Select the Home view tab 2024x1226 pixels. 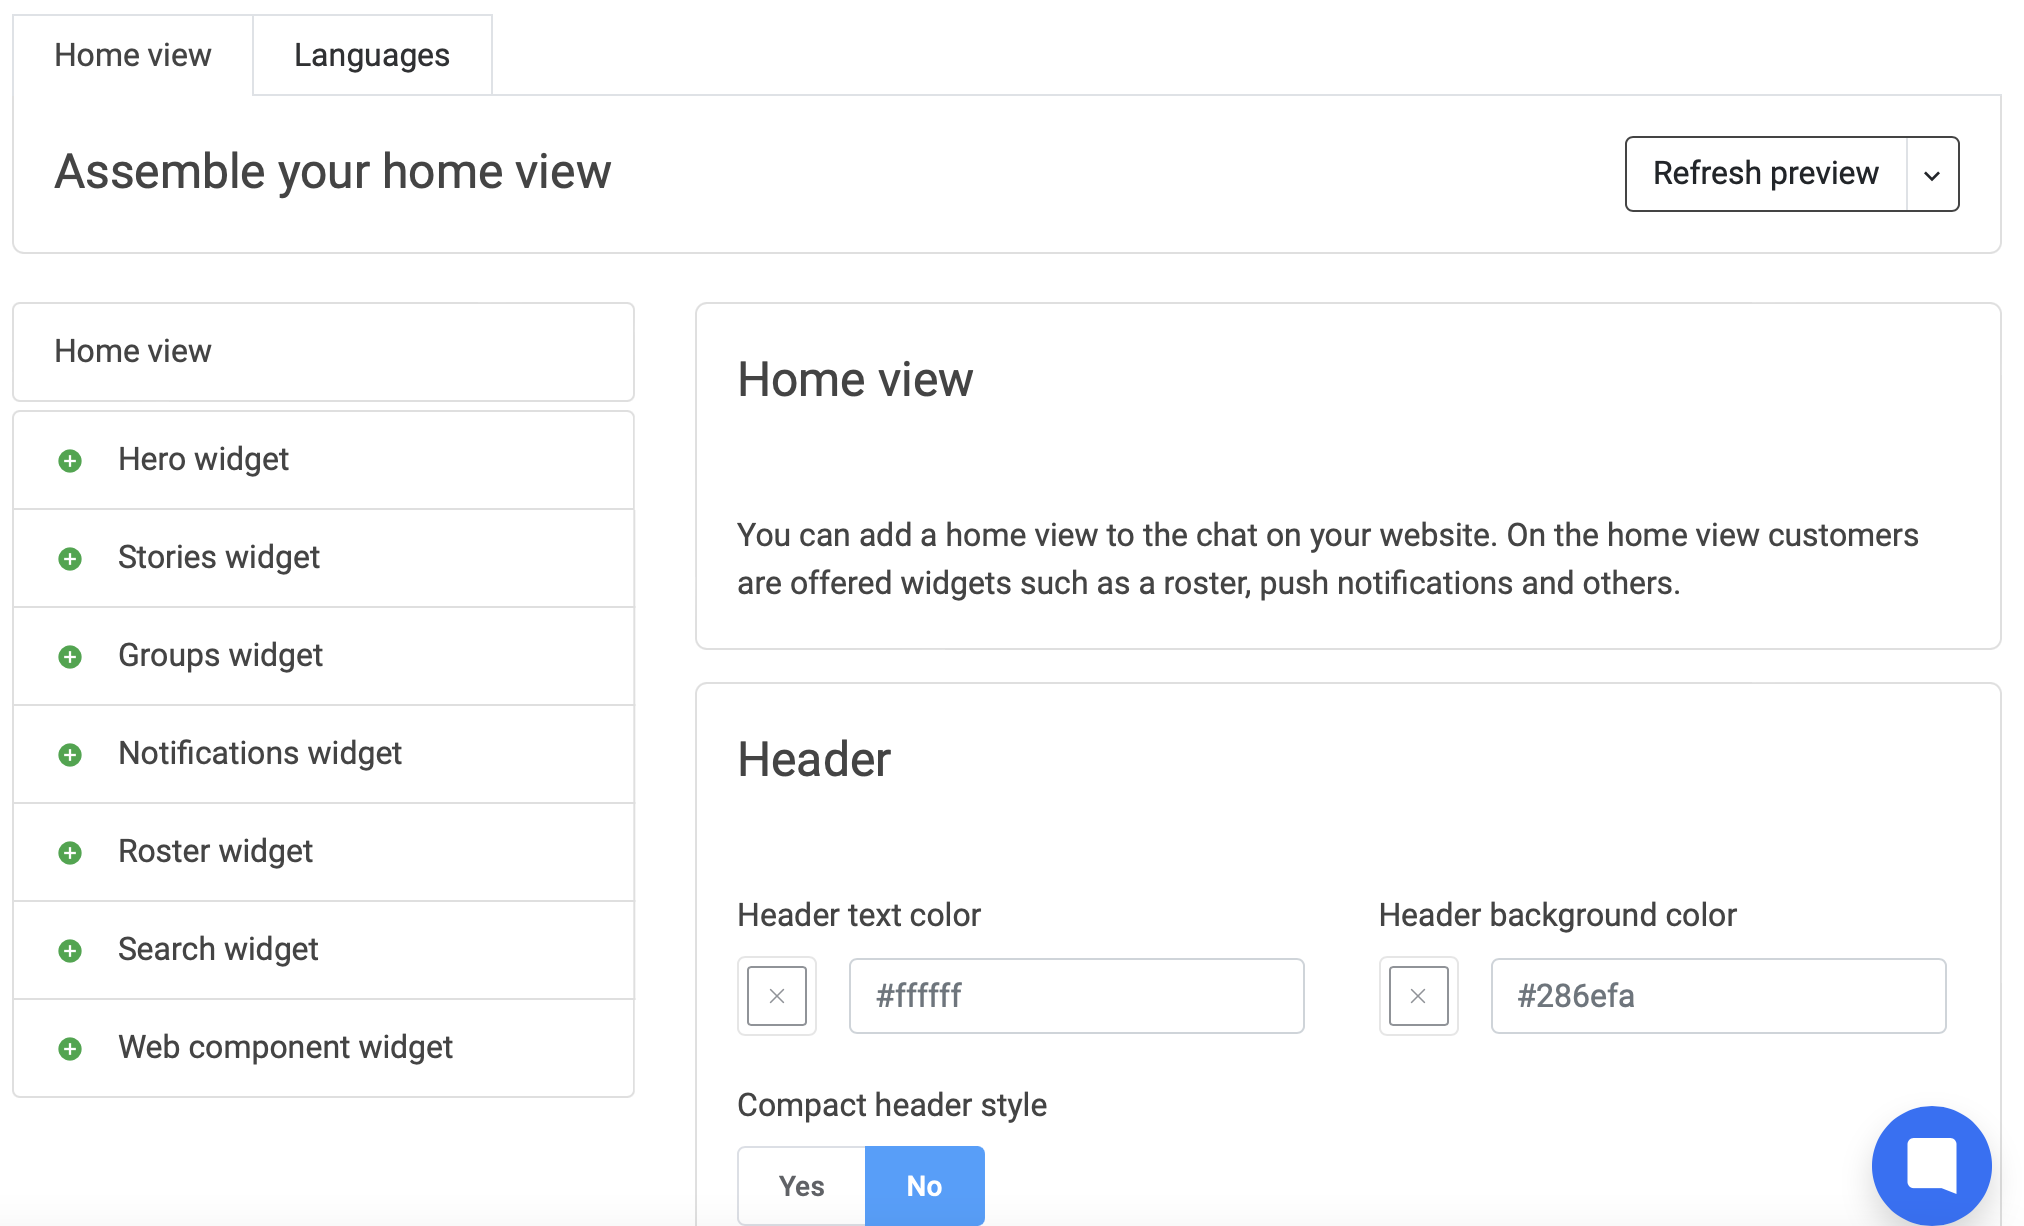click(x=132, y=55)
